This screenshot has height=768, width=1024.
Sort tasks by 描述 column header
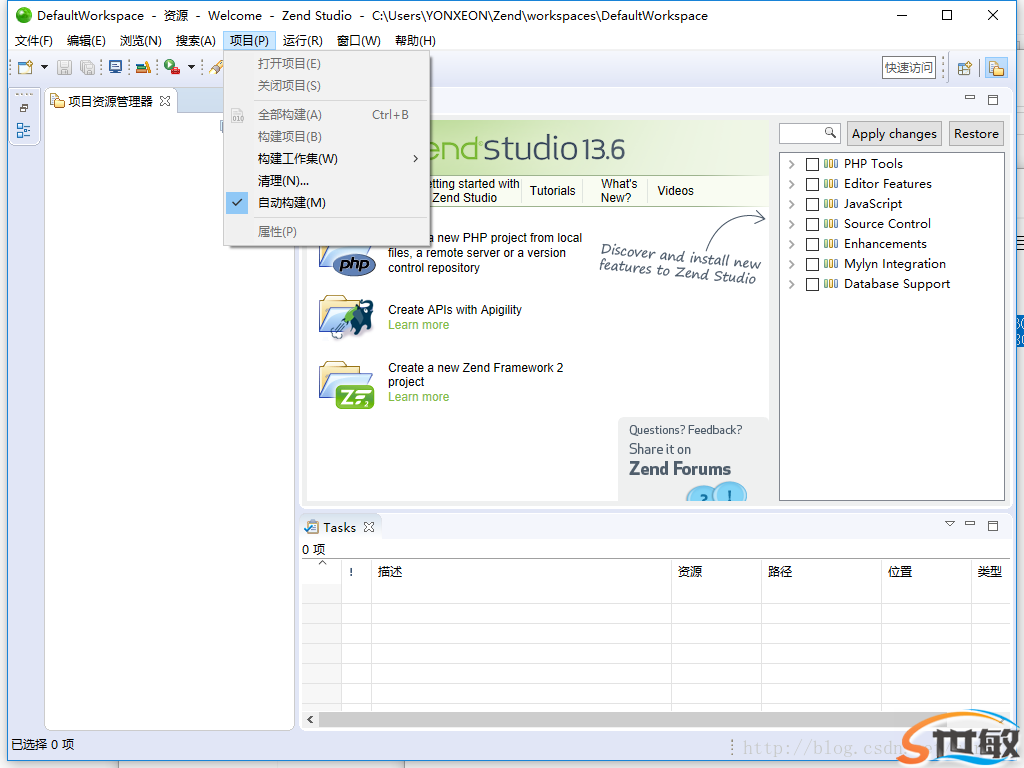point(521,571)
